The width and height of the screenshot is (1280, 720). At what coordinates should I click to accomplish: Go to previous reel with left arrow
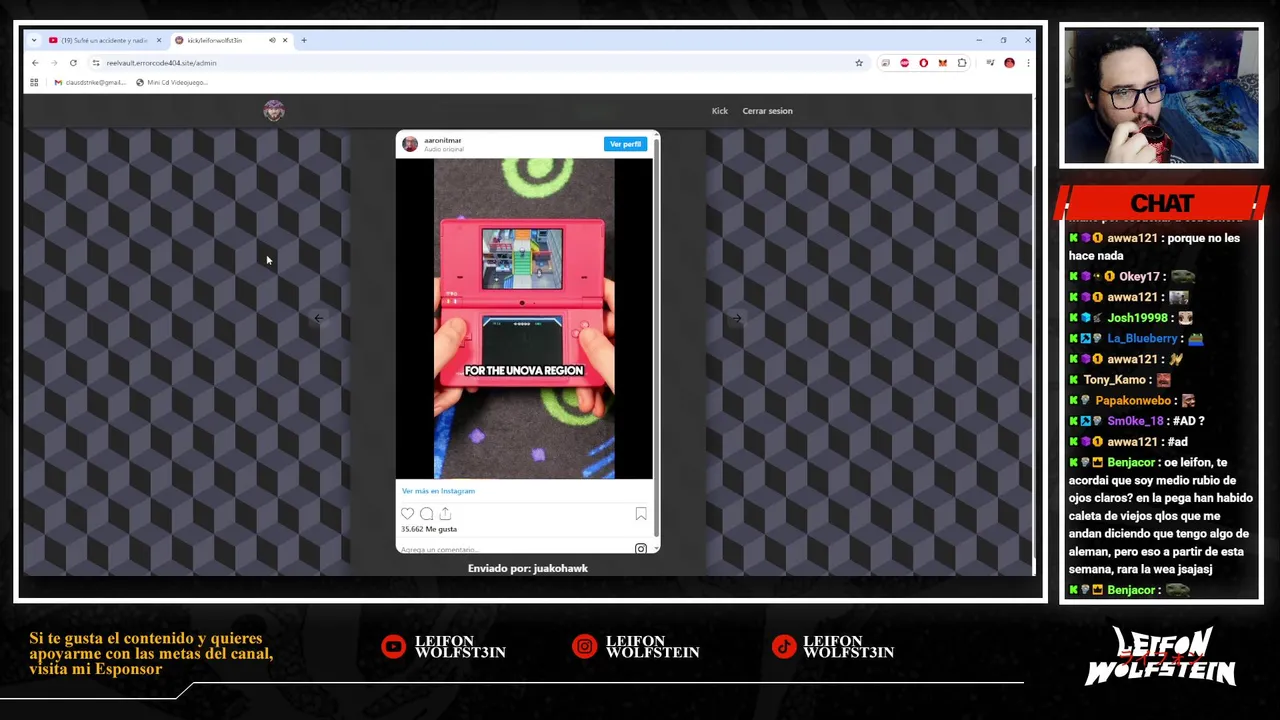point(318,318)
